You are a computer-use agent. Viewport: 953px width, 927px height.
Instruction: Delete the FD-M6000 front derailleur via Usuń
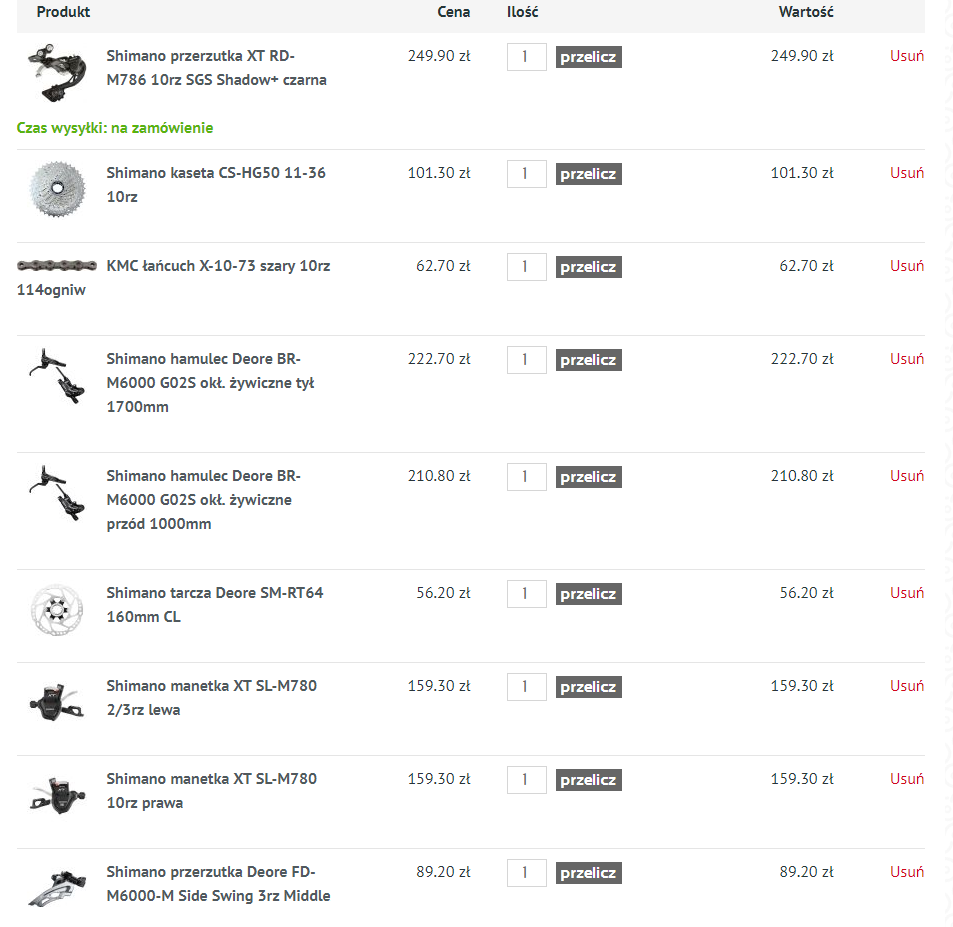(907, 872)
